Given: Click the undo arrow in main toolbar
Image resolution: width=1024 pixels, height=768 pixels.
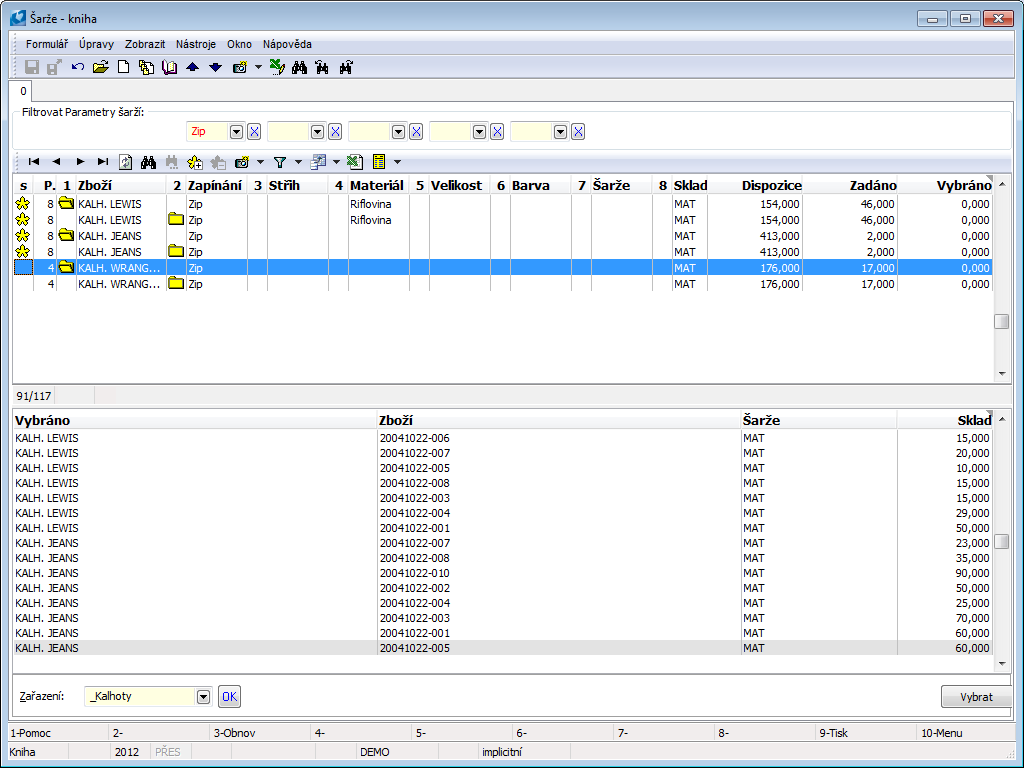Looking at the screenshot, I should (x=78, y=67).
